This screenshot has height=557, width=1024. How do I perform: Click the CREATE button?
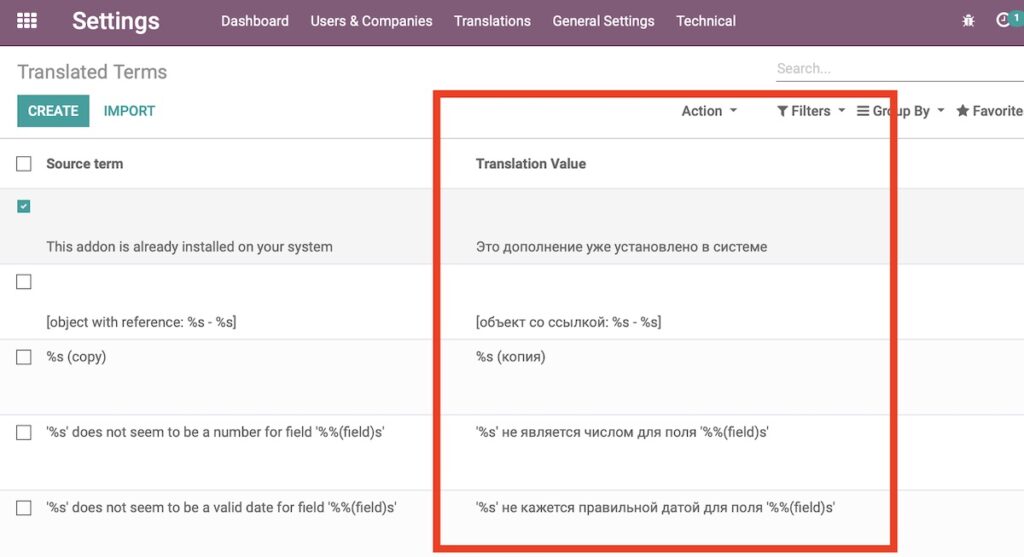pyautogui.click(x=53, y=111)
